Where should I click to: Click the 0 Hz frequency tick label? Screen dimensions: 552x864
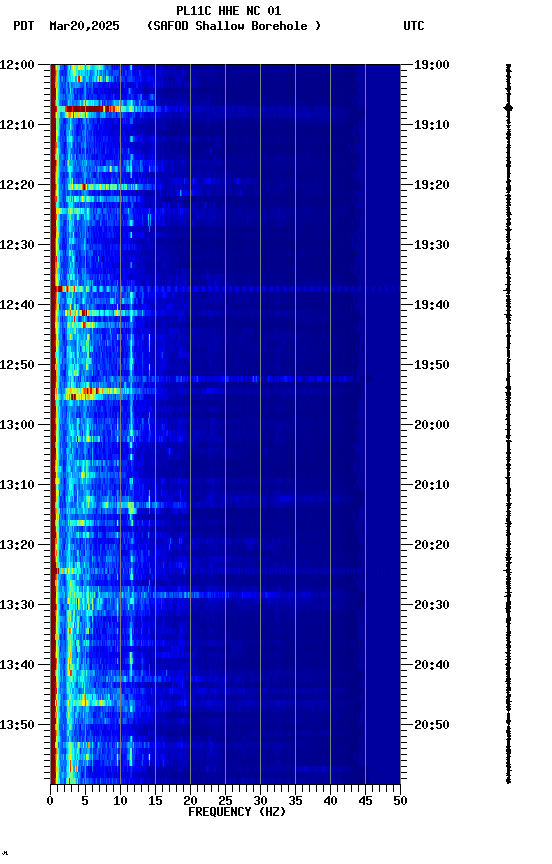pos(50,801)
